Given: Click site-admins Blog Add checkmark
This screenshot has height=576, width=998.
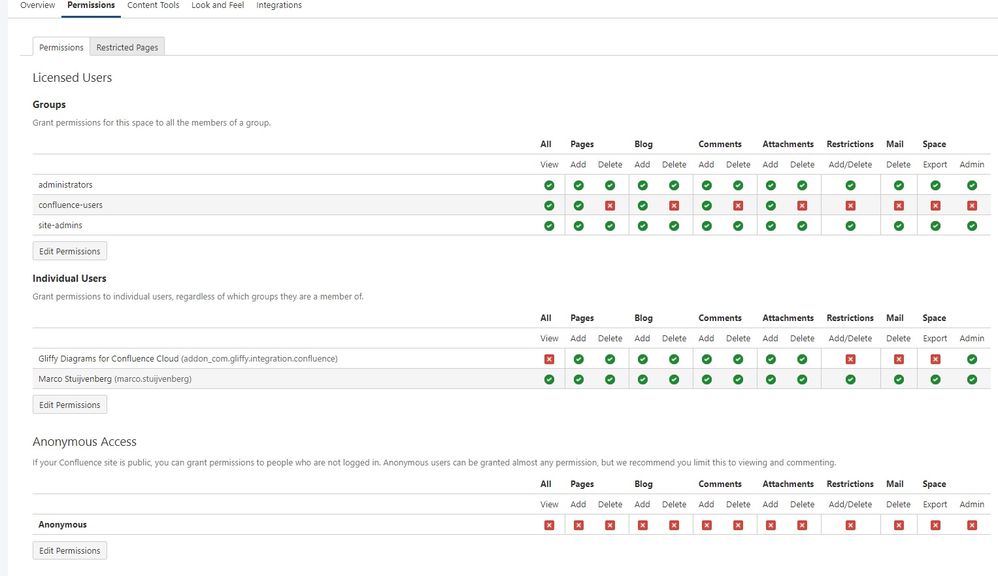Looking at the screenshot, I should coord(642,226).
